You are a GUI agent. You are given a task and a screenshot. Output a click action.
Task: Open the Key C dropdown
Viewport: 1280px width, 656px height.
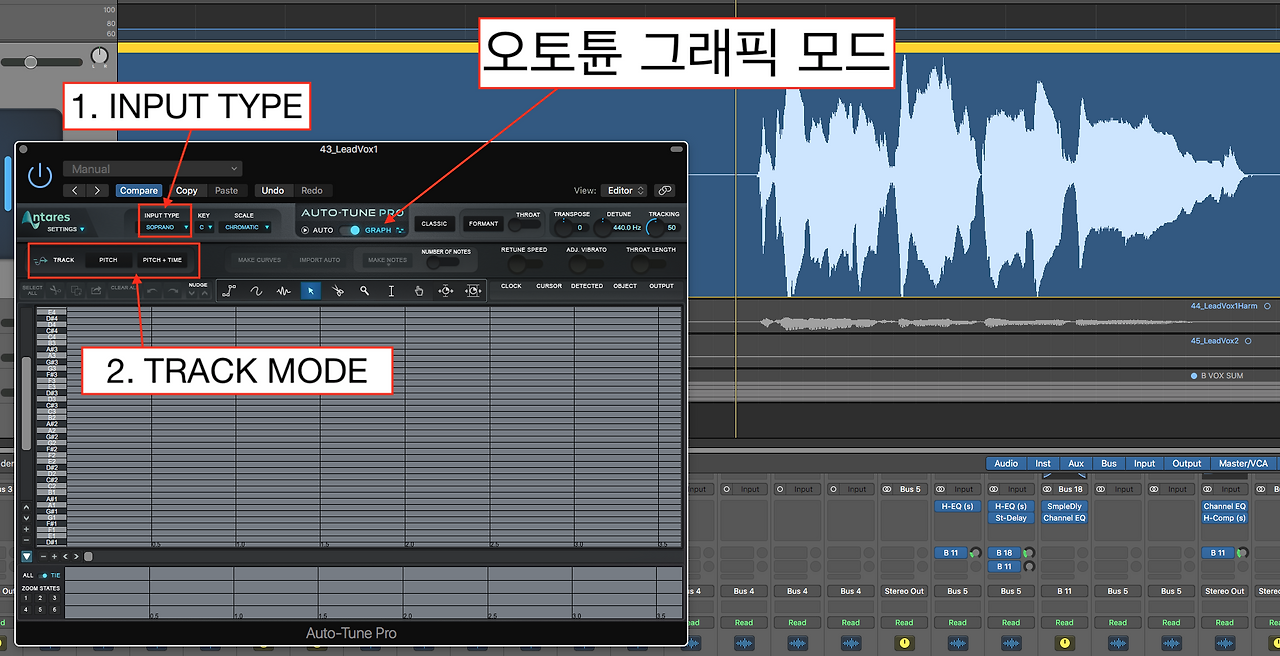[x=205, y=227]
